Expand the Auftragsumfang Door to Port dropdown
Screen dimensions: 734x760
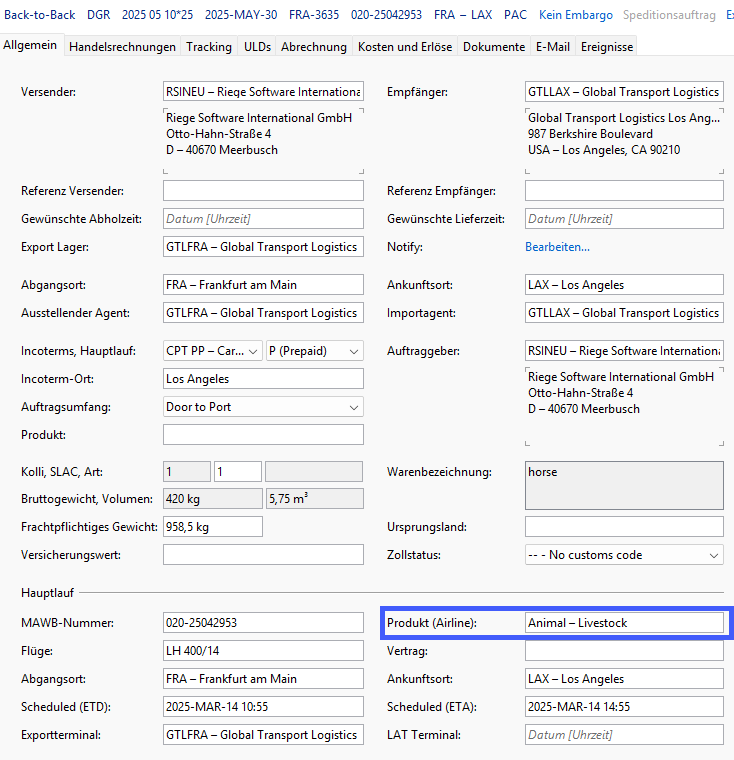coord(263,407)
